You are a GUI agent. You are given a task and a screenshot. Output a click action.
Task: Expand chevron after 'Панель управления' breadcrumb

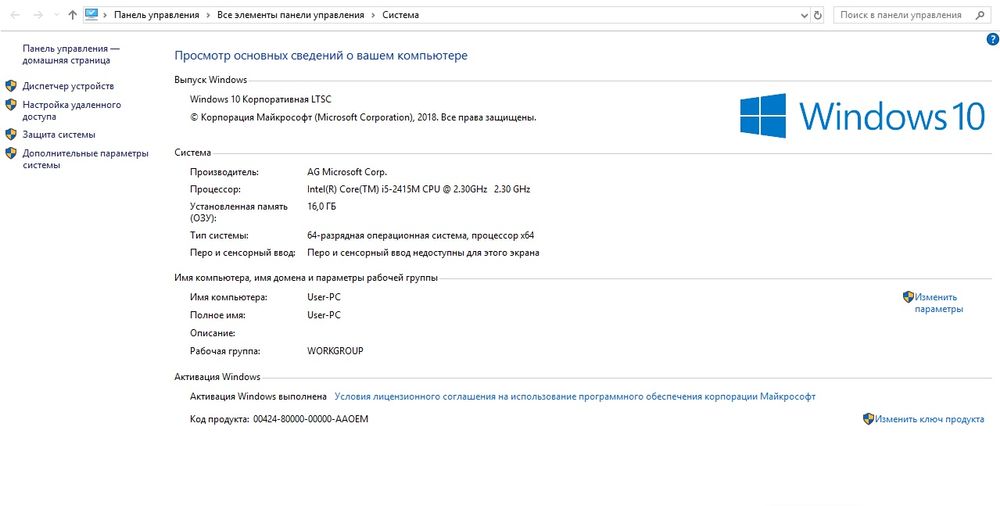pyautogui.click(x=208, y=15)
